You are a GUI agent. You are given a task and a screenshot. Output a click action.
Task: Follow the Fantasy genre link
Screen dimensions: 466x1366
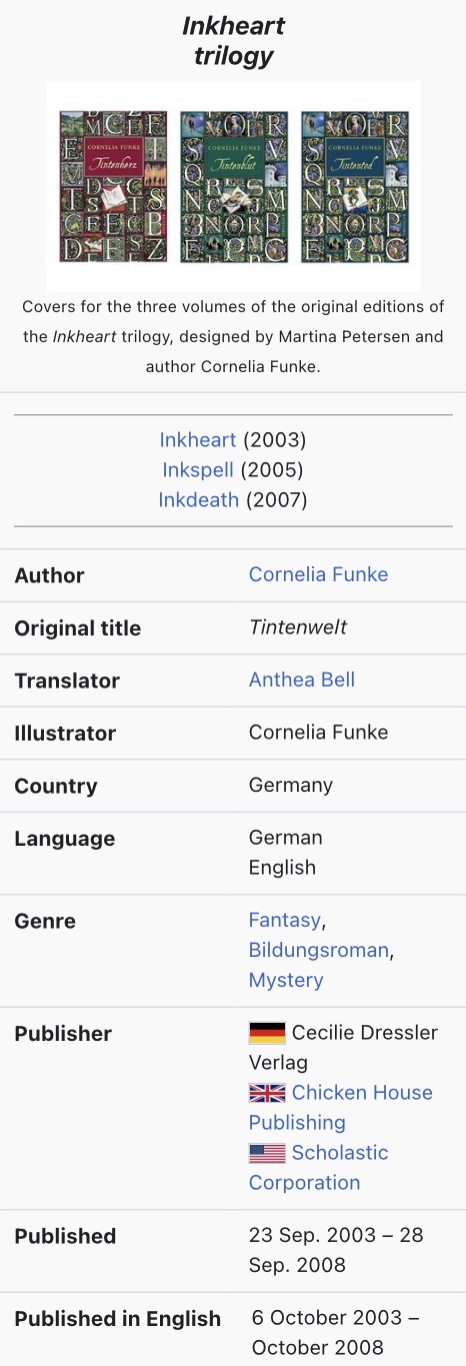[285, 920]
